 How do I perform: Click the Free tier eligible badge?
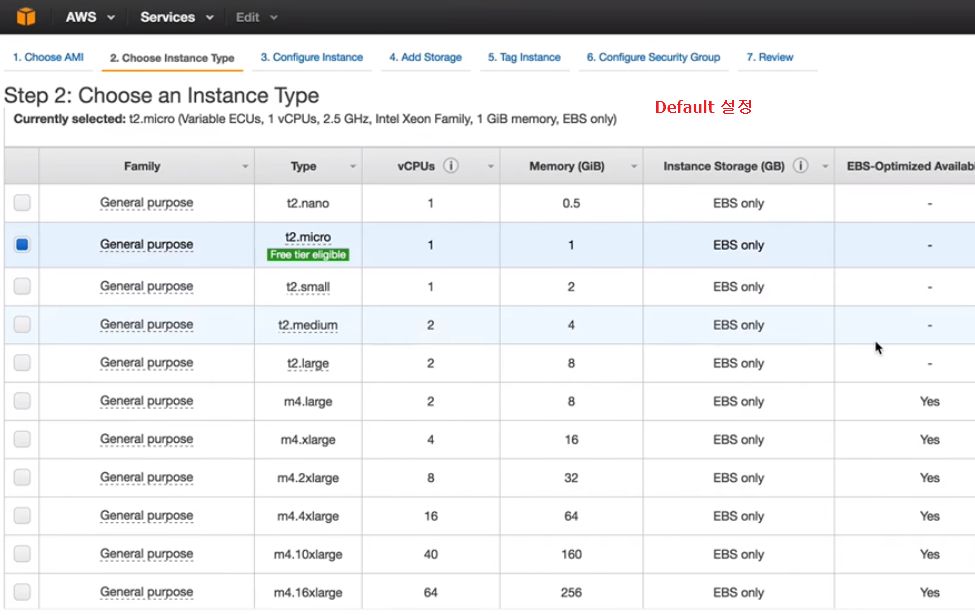[308, 254]
